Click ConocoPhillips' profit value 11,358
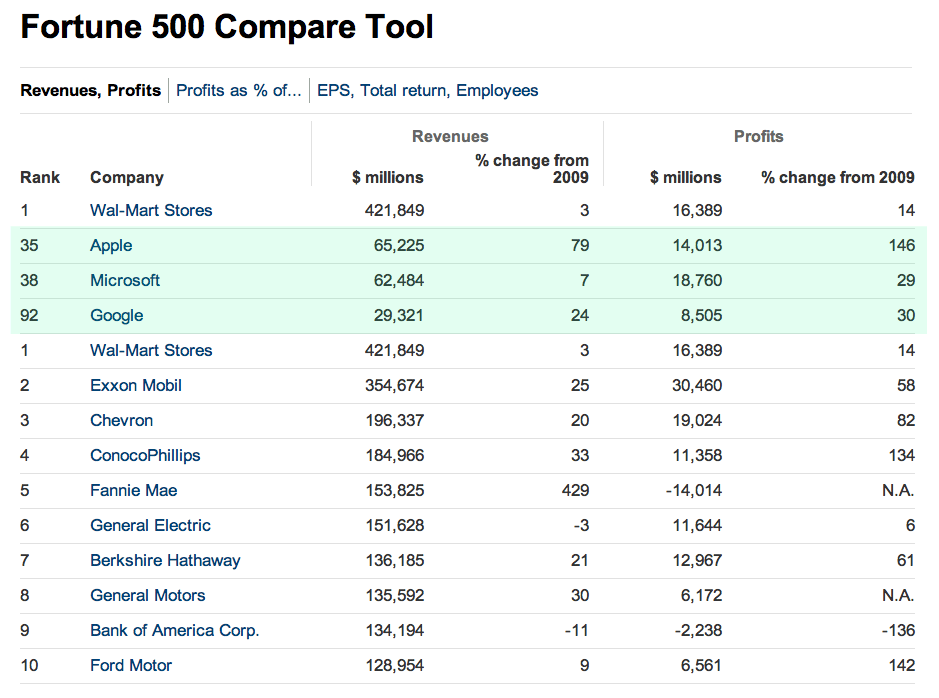This screenshot has height=698, width=939. 697,456
